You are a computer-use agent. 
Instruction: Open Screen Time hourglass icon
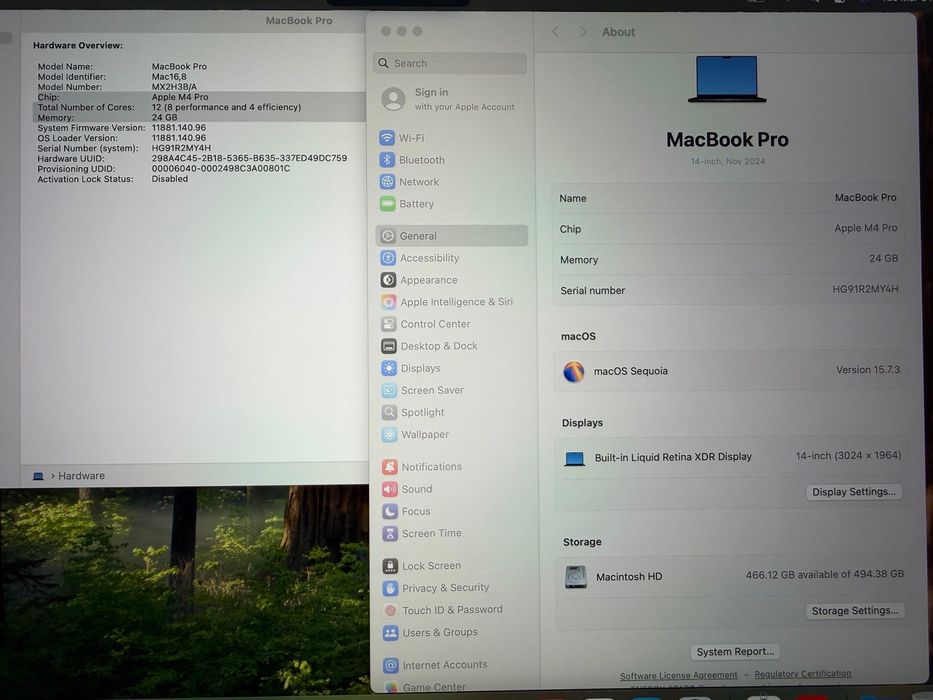pyautogui.click(x=390, y=533)
